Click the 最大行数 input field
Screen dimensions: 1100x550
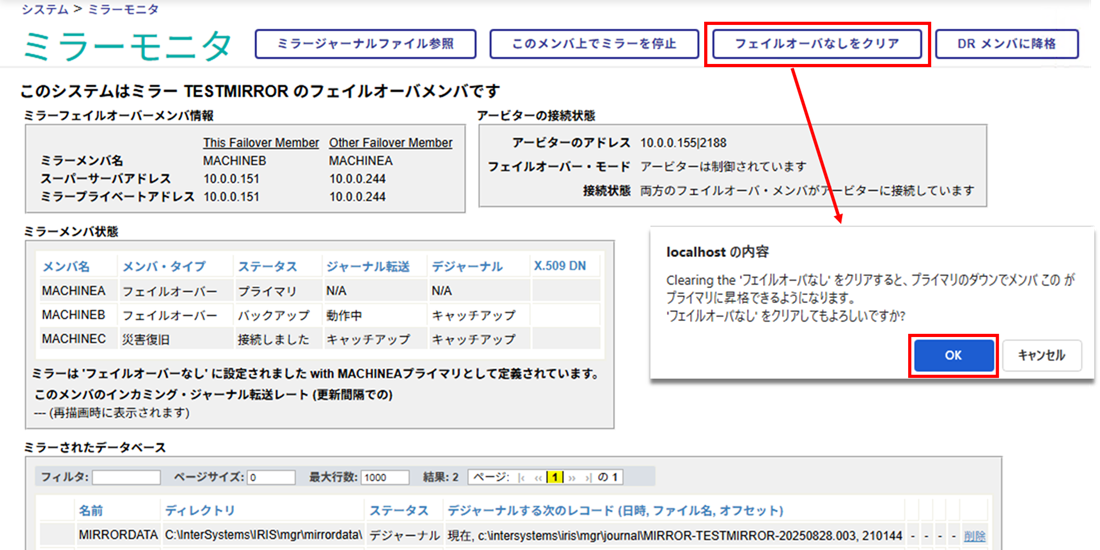(385, 478)
